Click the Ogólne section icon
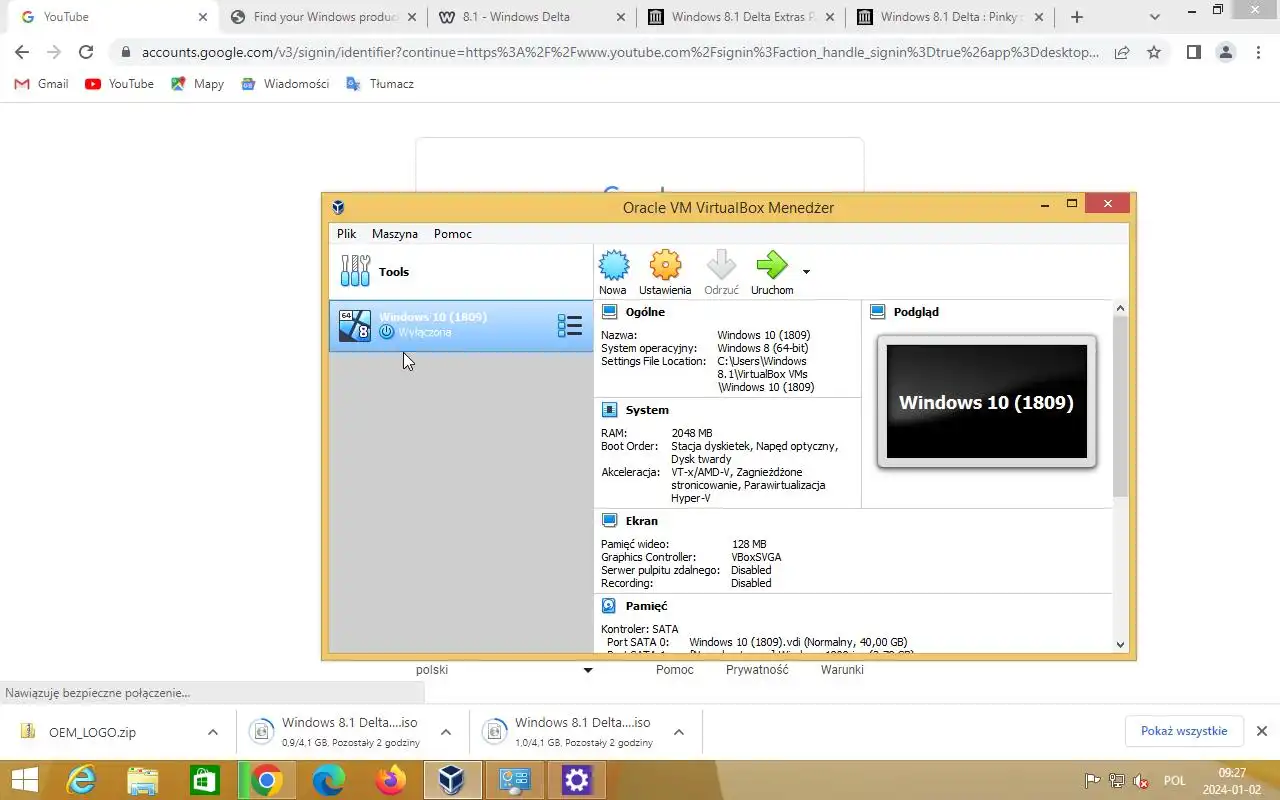Image resolution: width=1280 pixels, height=800 pixels. point(610,312)
